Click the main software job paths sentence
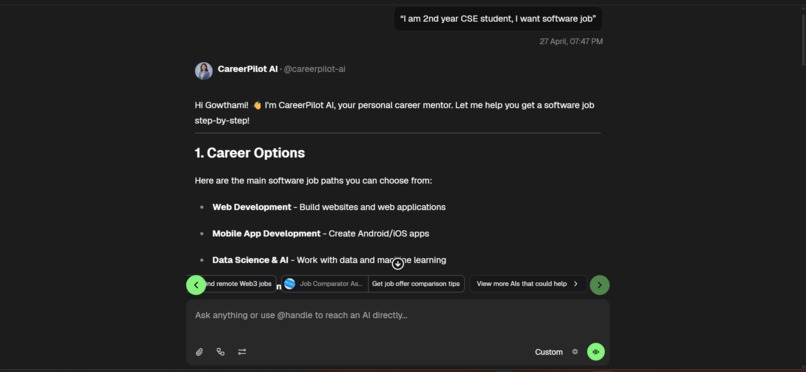 coord(314,181)
